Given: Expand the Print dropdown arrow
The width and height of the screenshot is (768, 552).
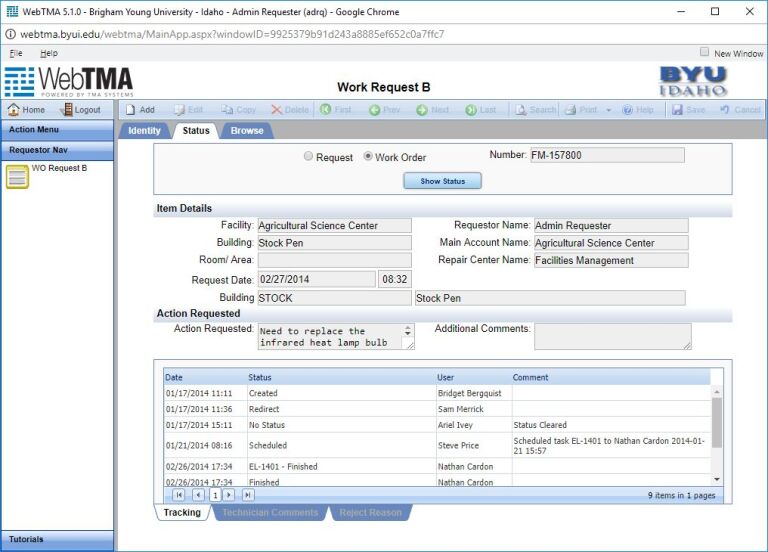Looking at the screenshot, I should coord(608,110).
